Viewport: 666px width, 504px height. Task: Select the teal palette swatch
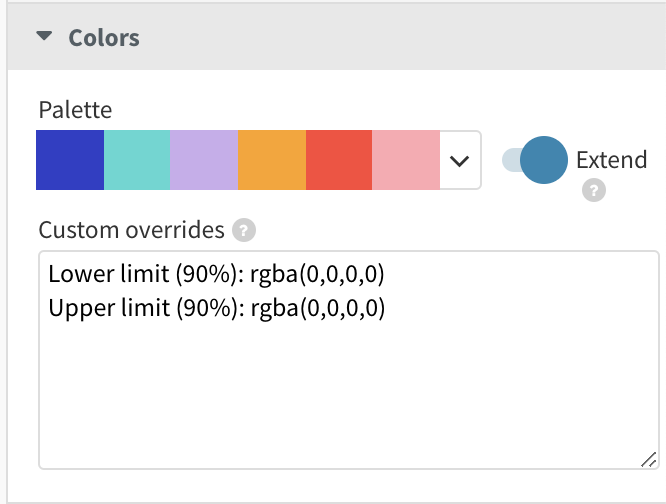coord(137,160)
